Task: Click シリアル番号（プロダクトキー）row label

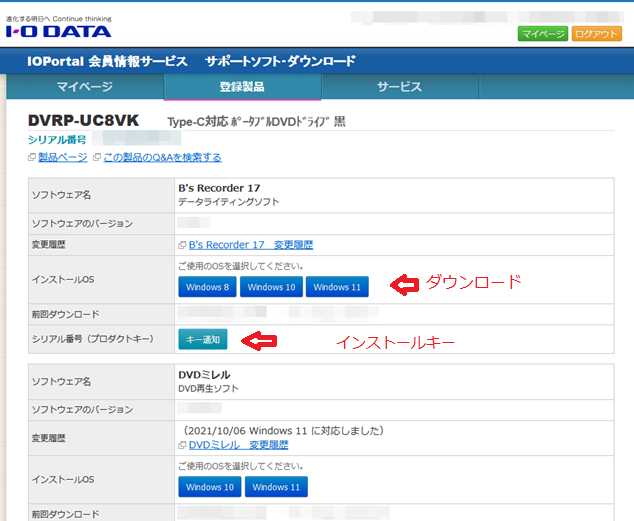Action: 93,339
